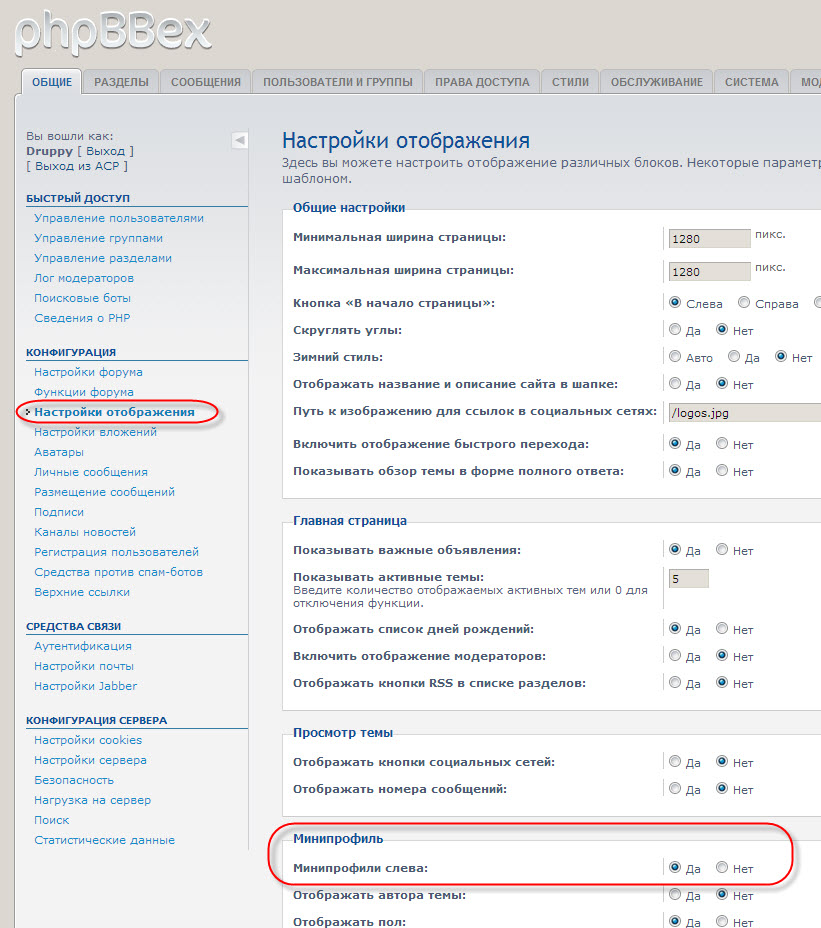
Task: Click the Минимальная ширина страницы field
Action: point(709,239)
